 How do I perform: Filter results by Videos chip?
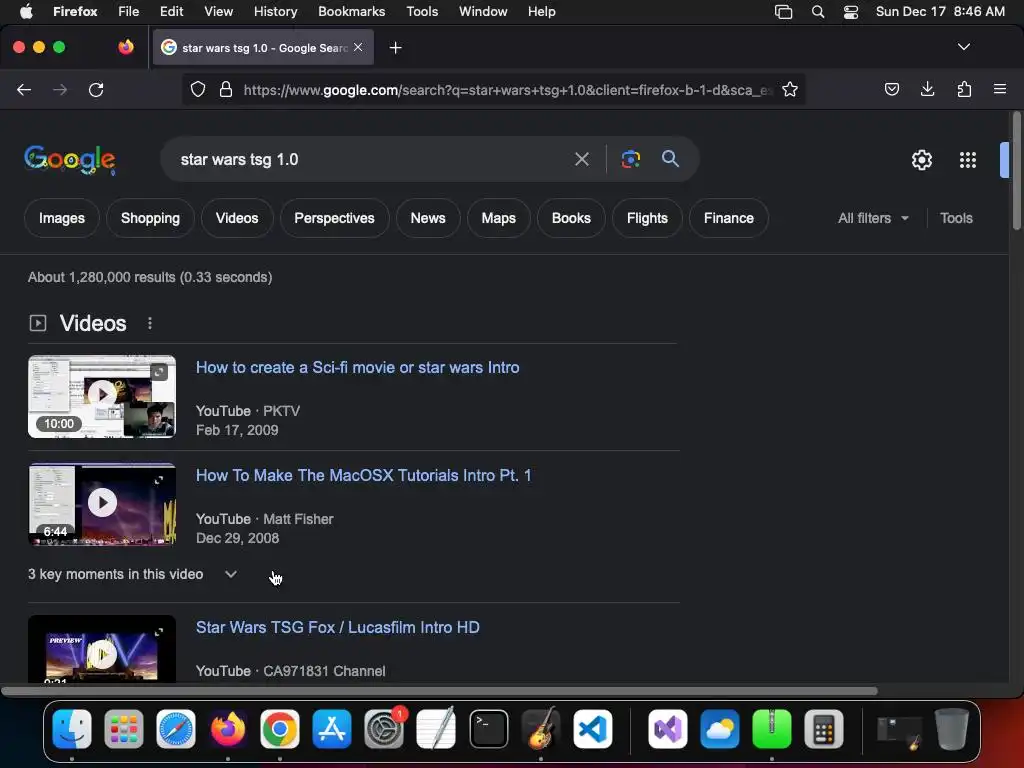point(237,218)
